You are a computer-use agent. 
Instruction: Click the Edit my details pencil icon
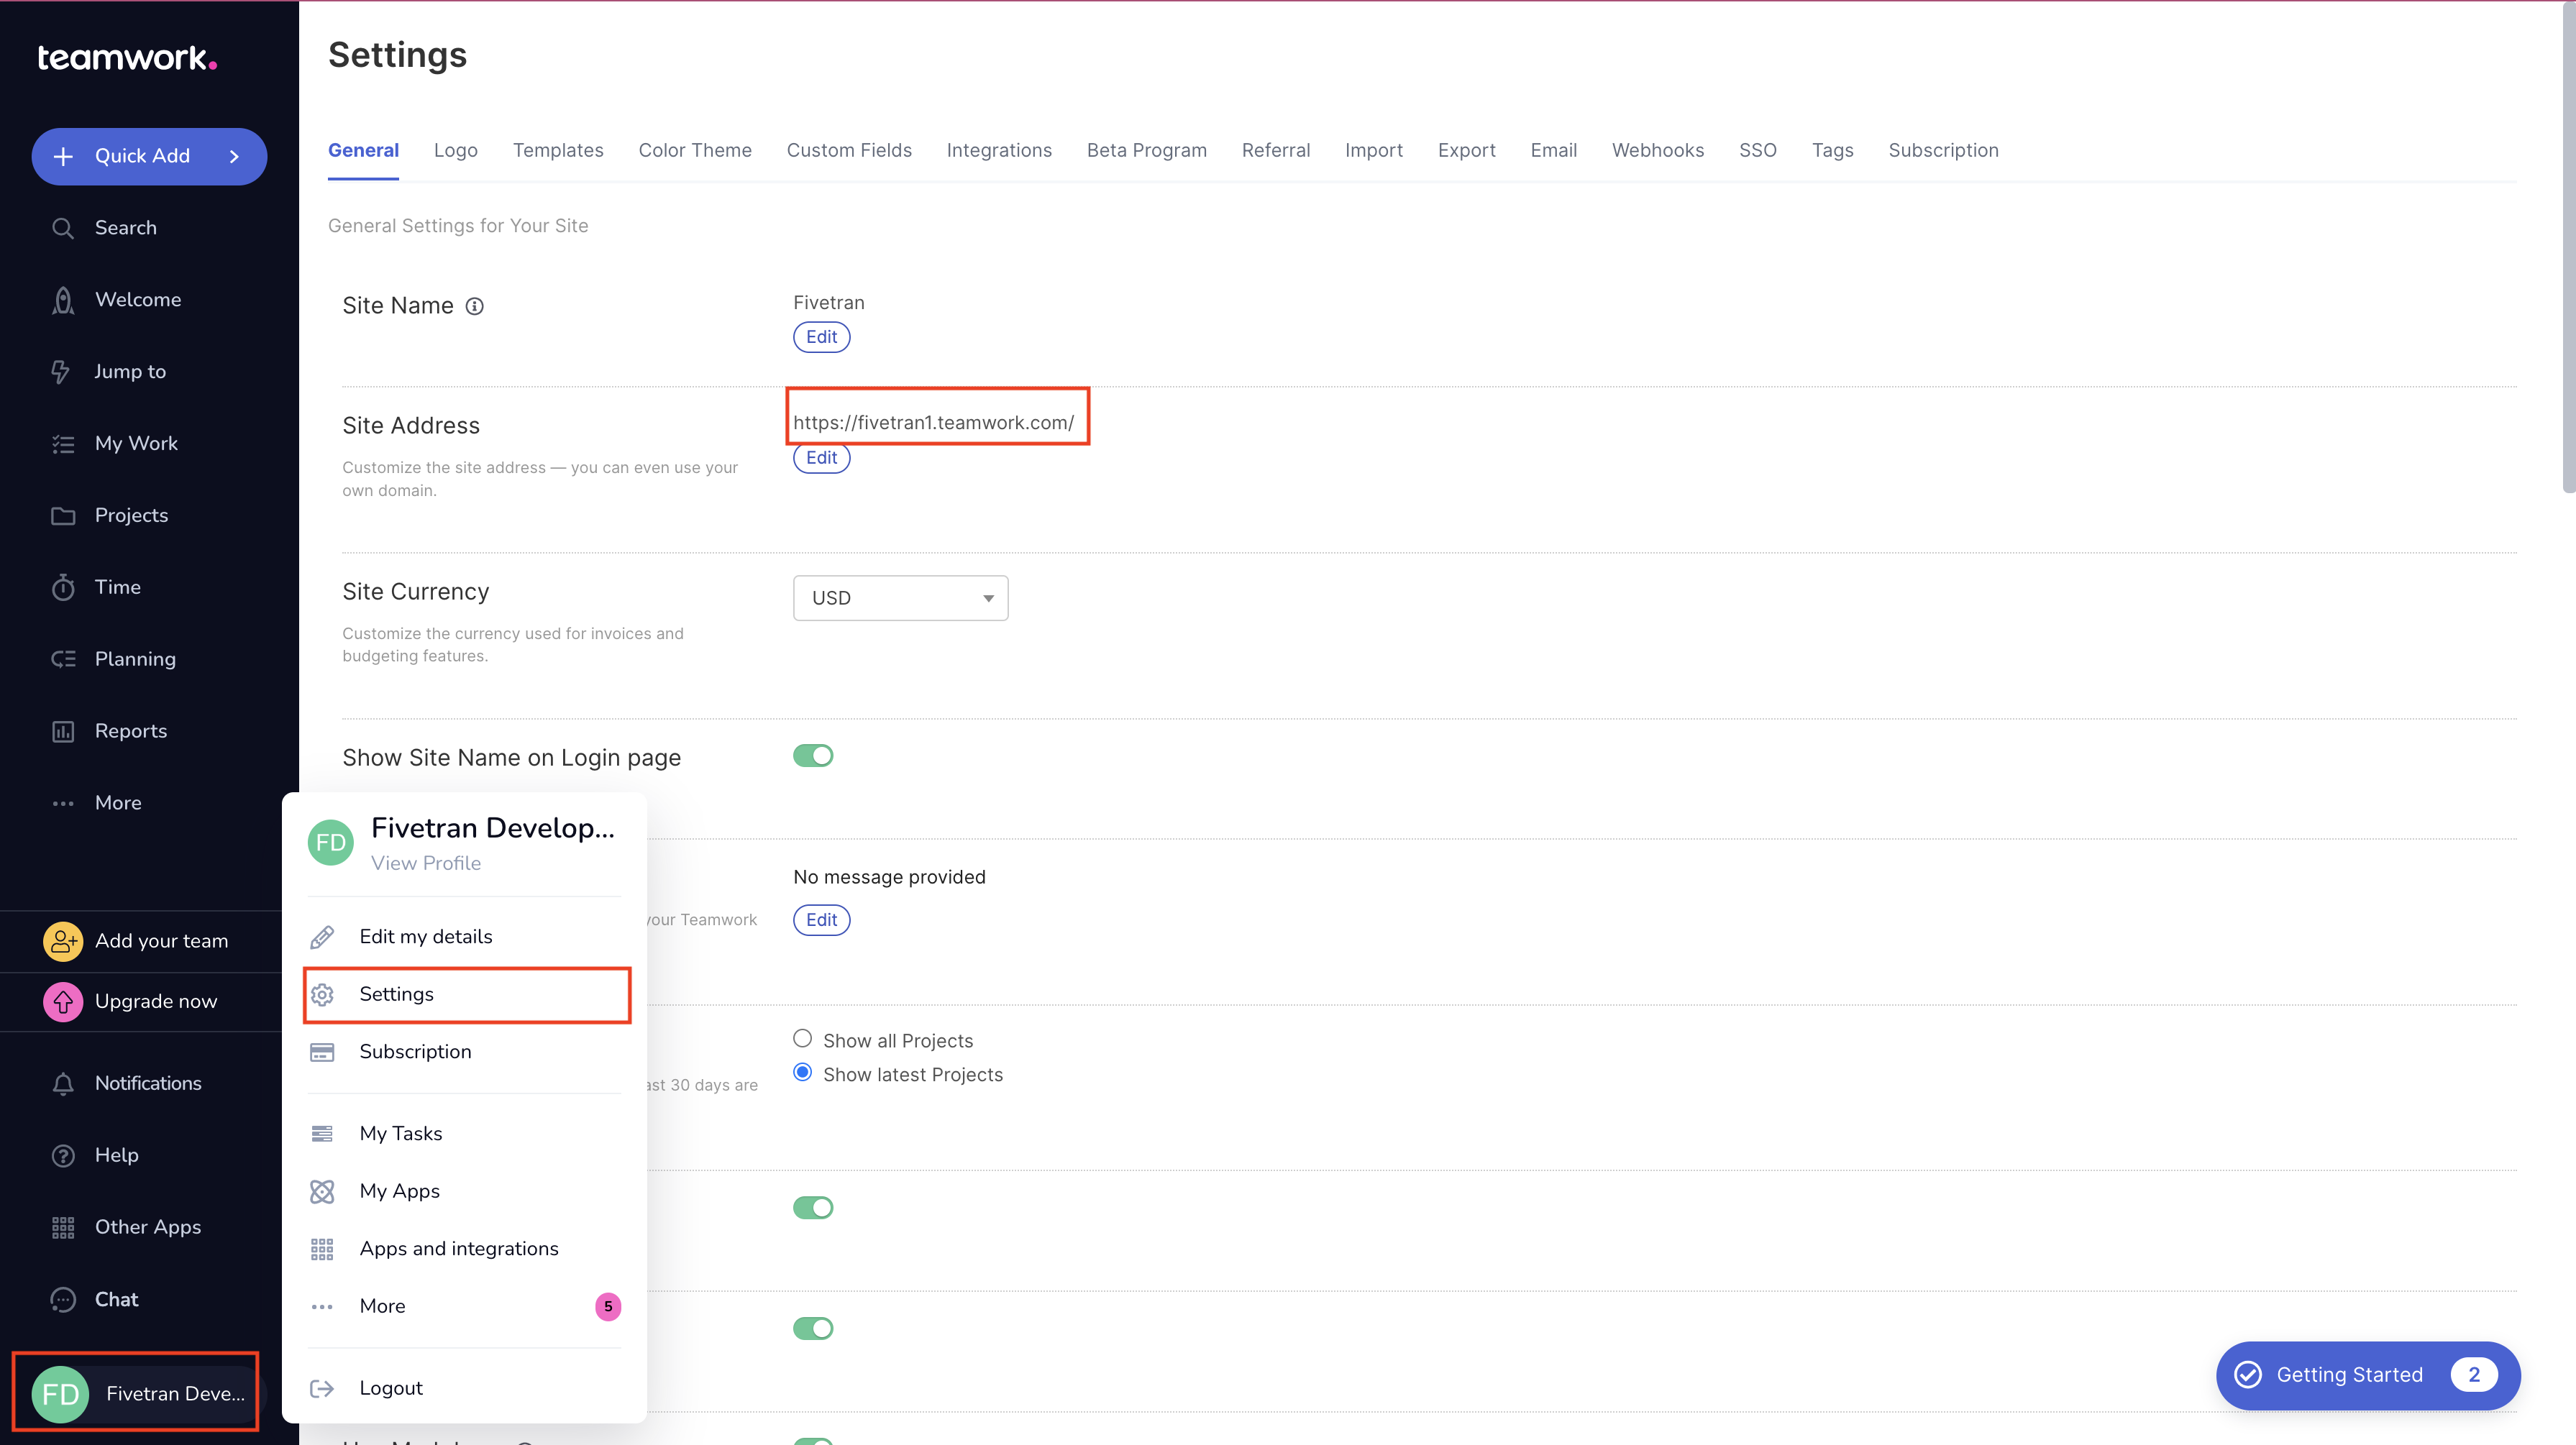coord(322,937)
